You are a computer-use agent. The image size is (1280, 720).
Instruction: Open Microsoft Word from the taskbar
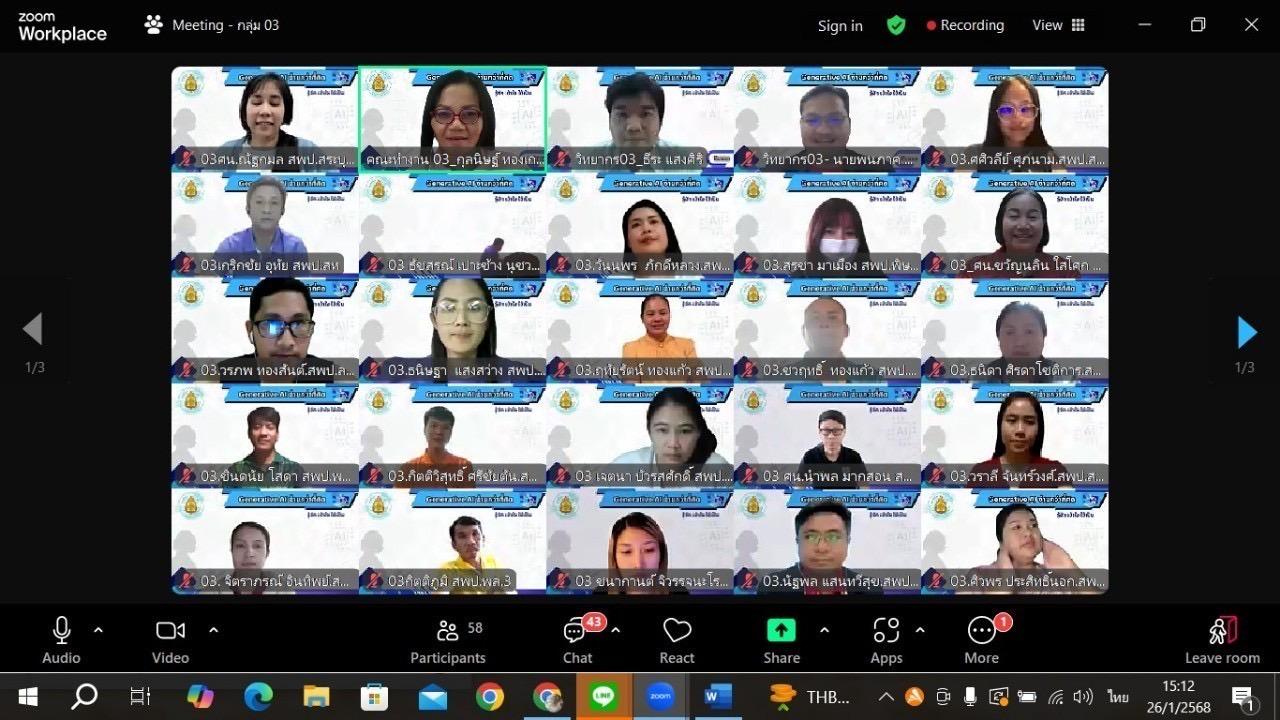click(717, 696)
